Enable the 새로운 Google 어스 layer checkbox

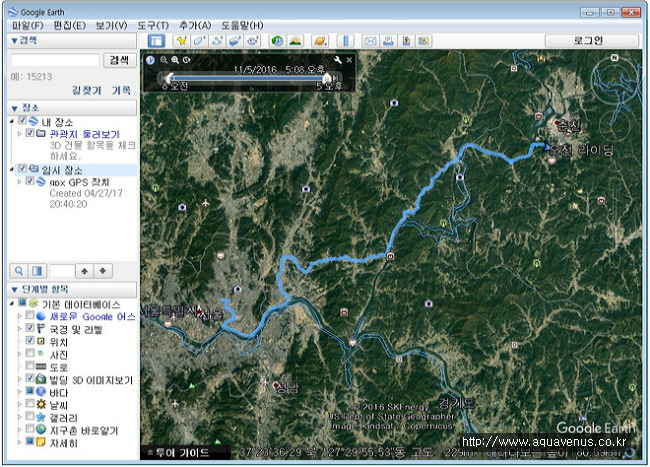pos(30,315)
